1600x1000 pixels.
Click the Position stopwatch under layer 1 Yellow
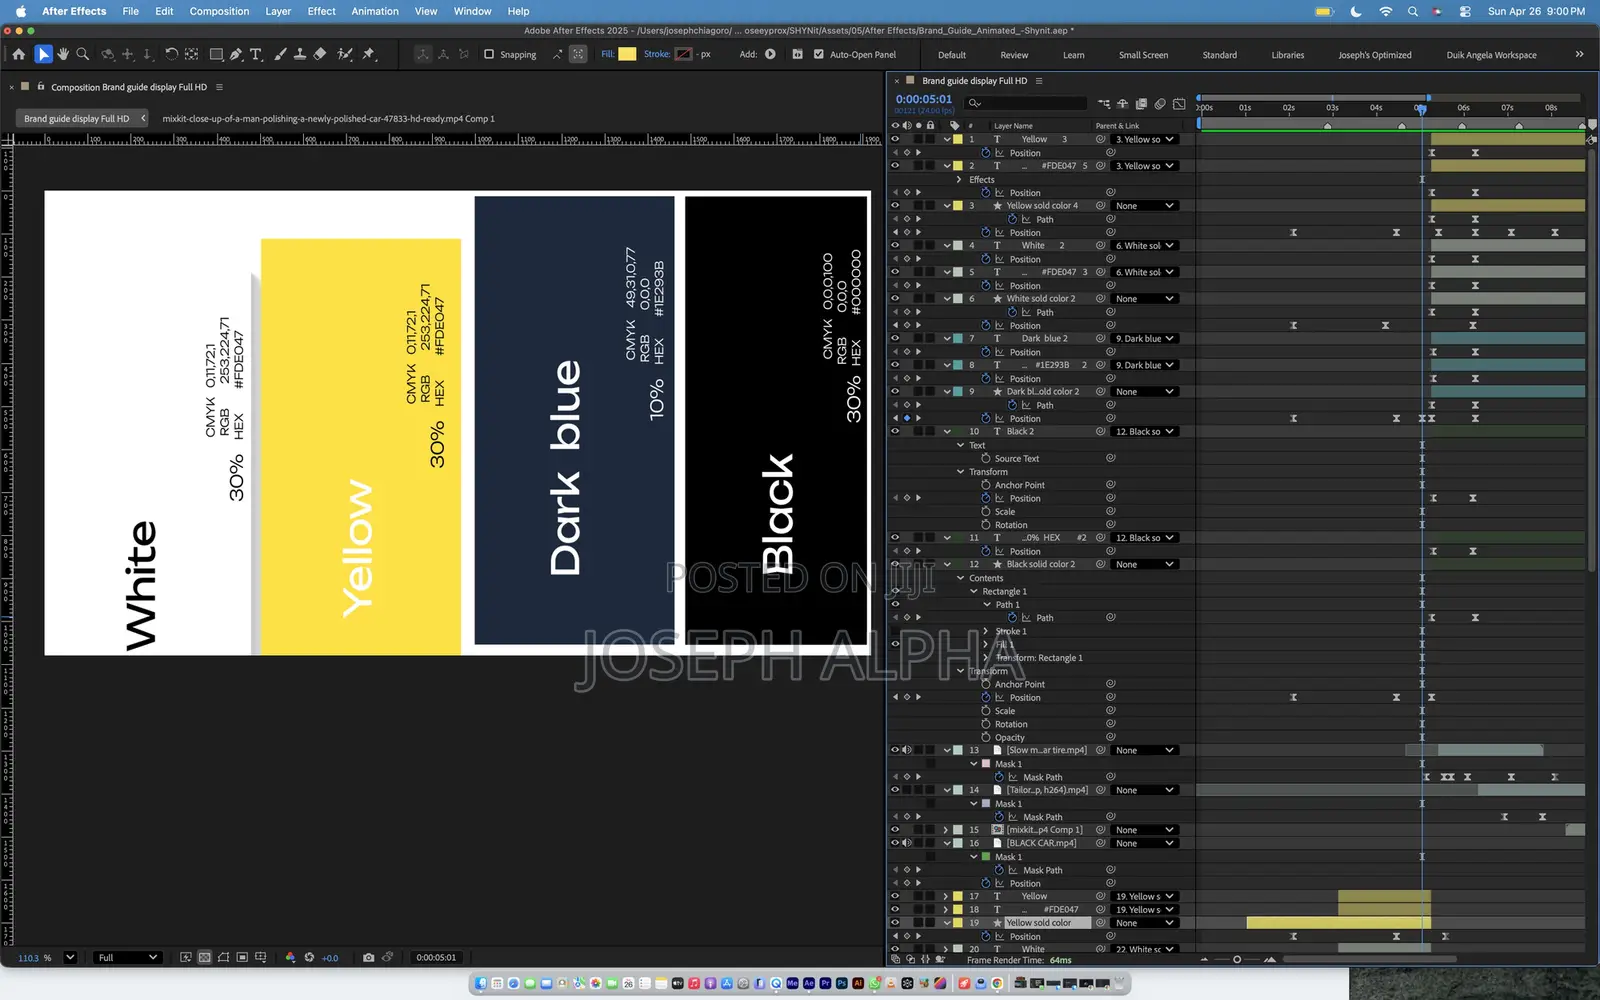tap(985, 153)
